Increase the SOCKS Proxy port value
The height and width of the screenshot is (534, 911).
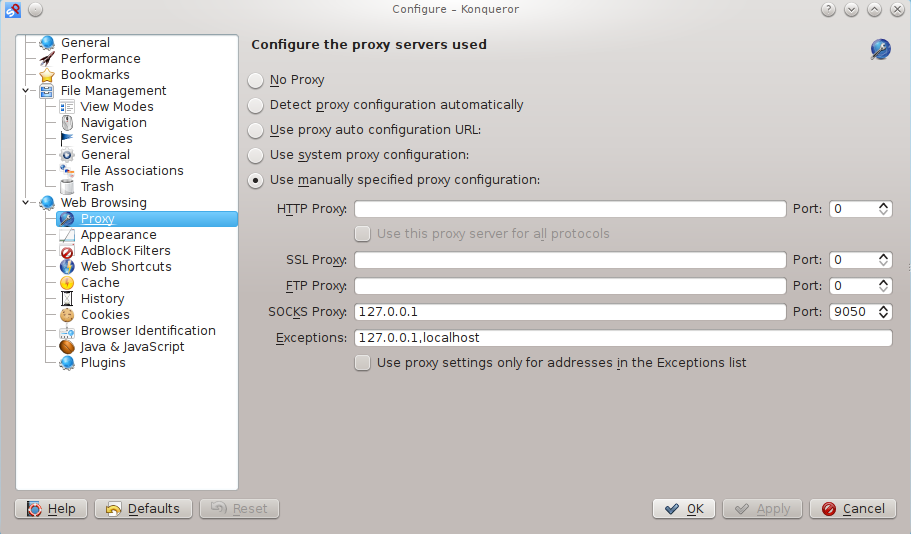[884, 308]
